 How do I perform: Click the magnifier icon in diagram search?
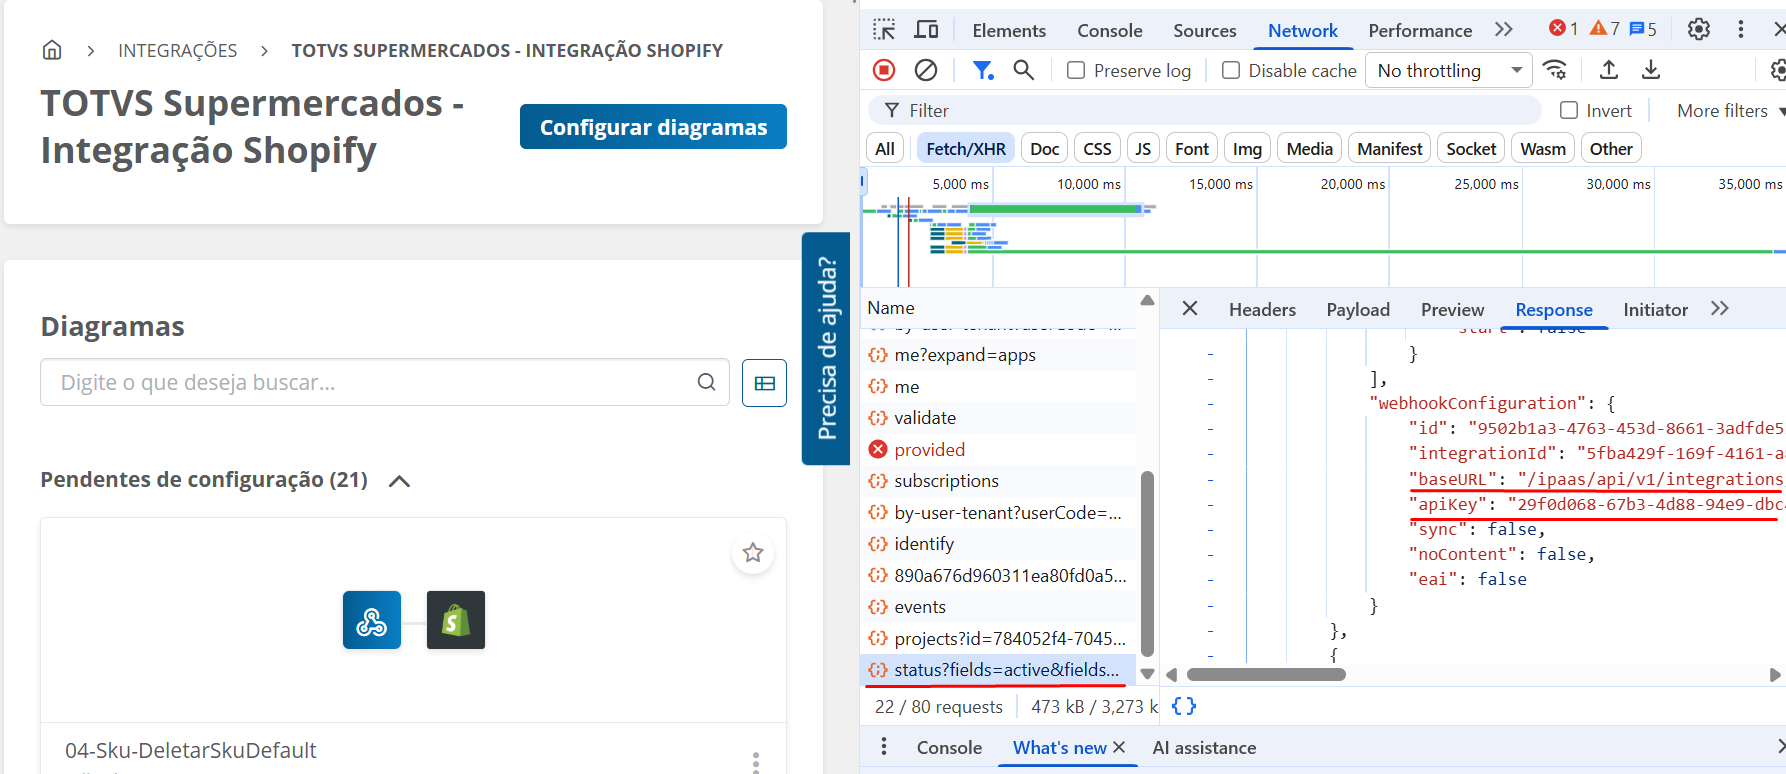pyautogui.click(x=707, y=382)
